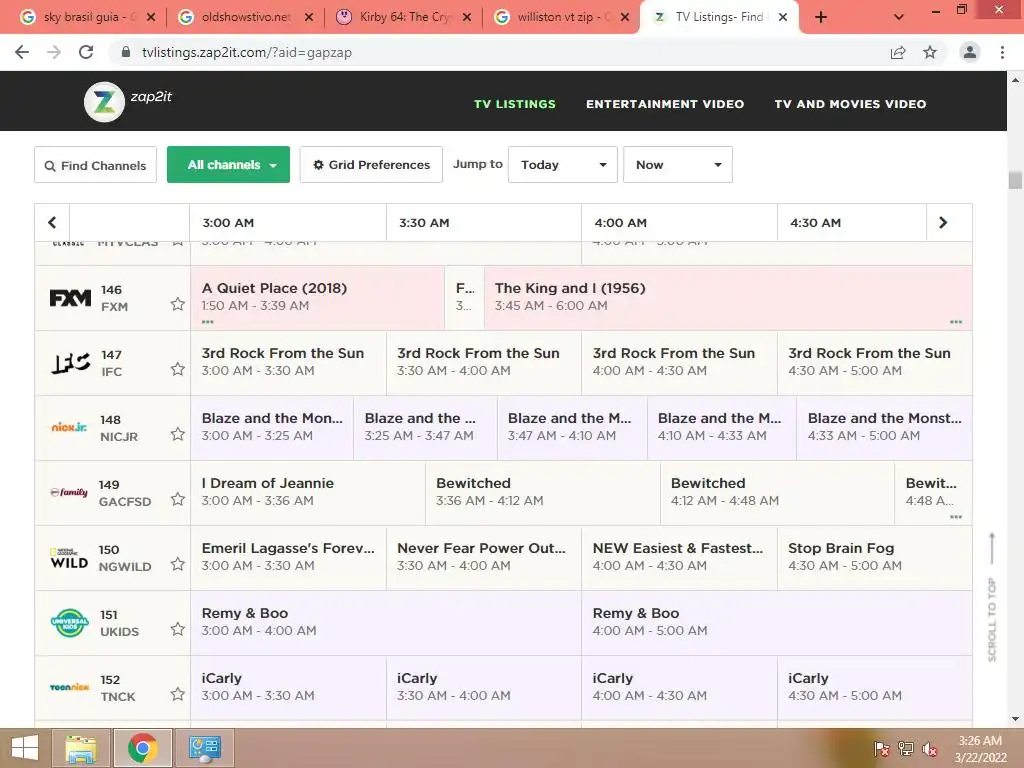The width and height of the screenshot is (1024, 768).
Task: Favorite the GACFSD channel star
Action: pos(178,500)
